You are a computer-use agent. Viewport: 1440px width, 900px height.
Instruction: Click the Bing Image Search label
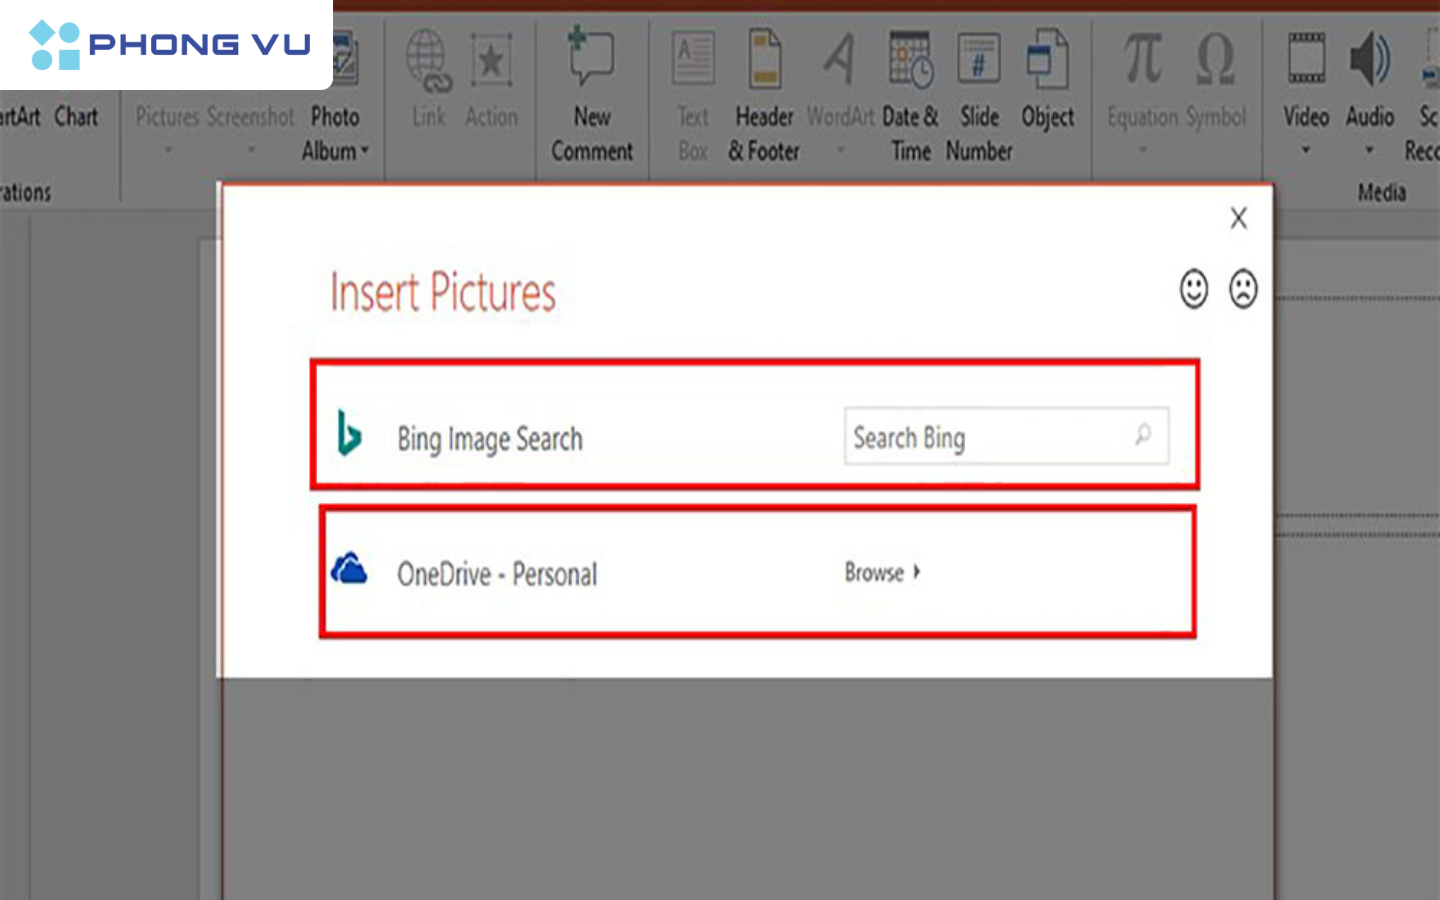tap(490, 439)
